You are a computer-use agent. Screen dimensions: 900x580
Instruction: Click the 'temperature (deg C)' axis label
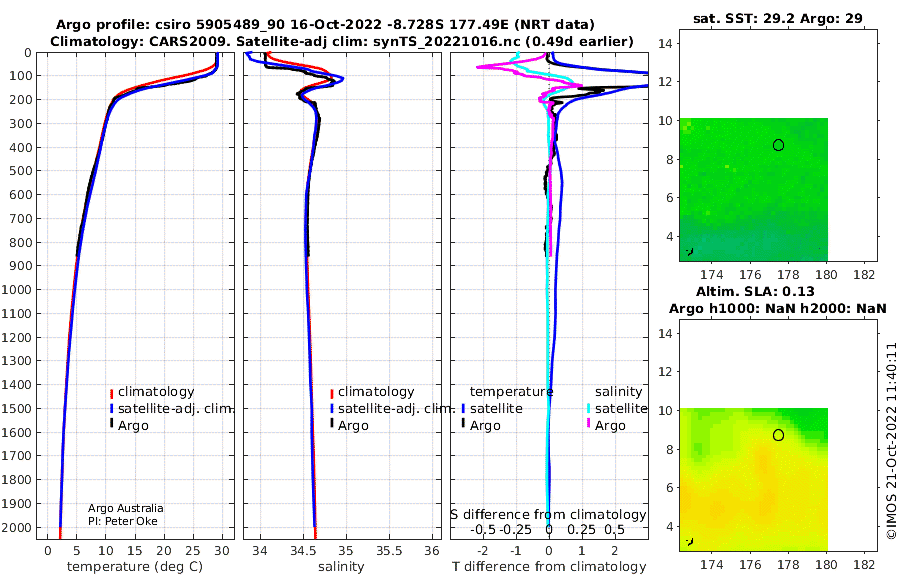pyautogui.click(x=135, y=567)
